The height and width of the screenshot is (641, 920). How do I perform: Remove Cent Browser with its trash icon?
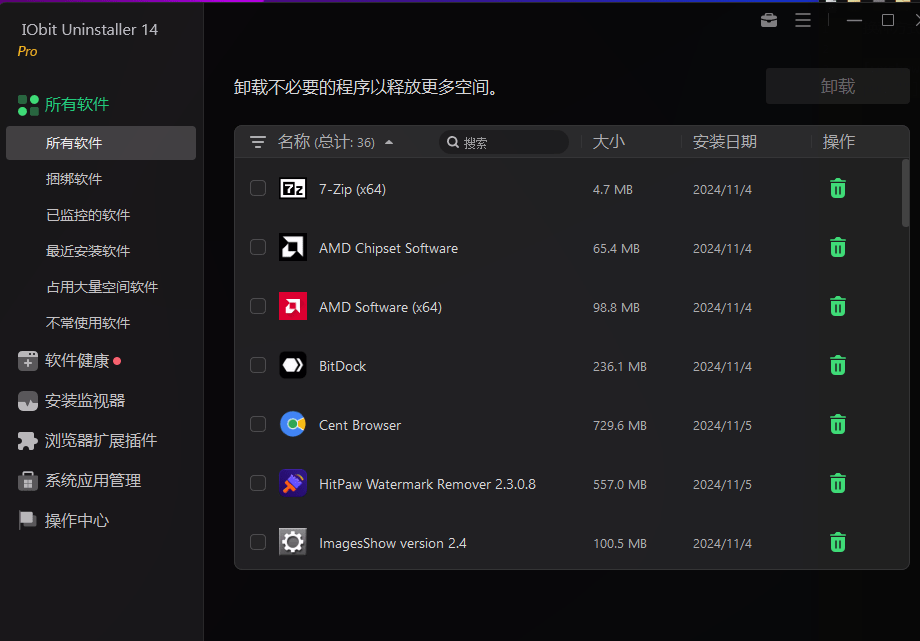click(838, 424)
